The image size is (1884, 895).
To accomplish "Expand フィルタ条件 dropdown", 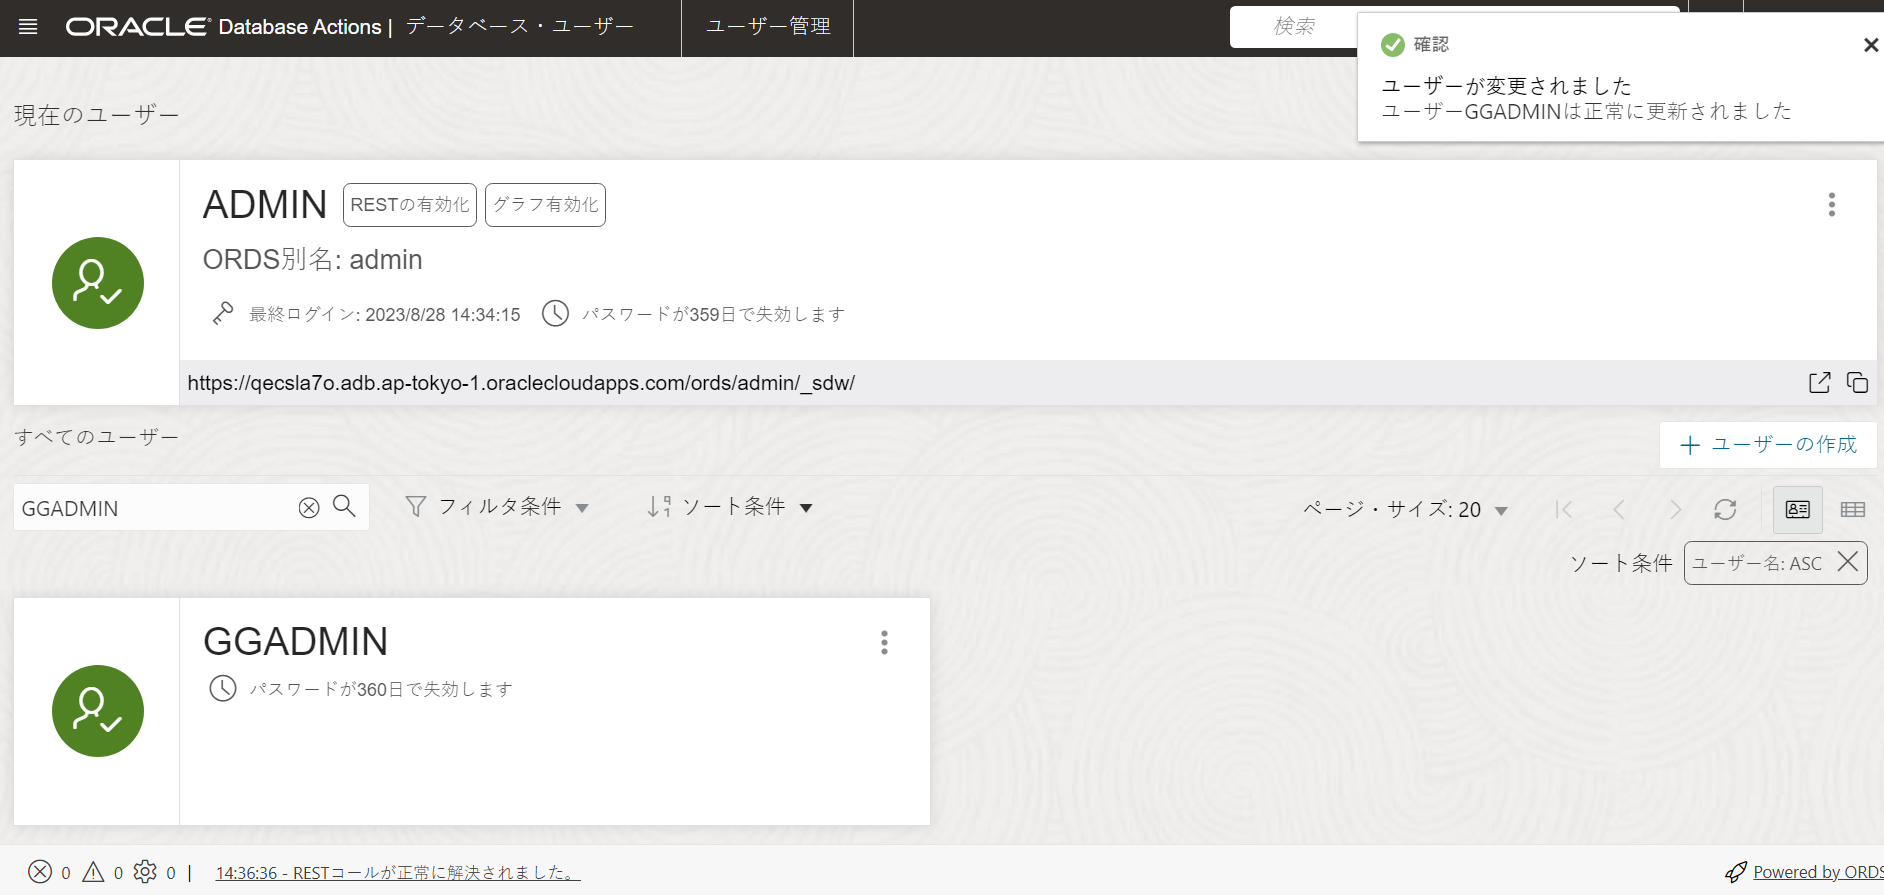I will [x=497, y=507].
